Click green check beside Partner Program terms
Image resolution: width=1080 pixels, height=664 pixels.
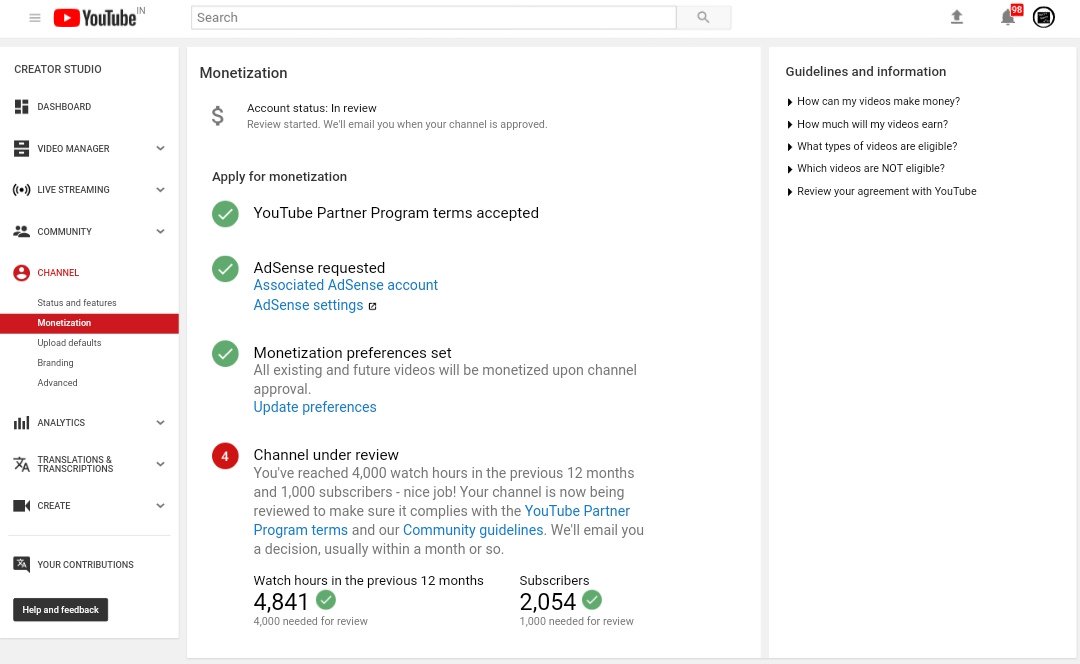pyautogui.click(x=225, y=214)
